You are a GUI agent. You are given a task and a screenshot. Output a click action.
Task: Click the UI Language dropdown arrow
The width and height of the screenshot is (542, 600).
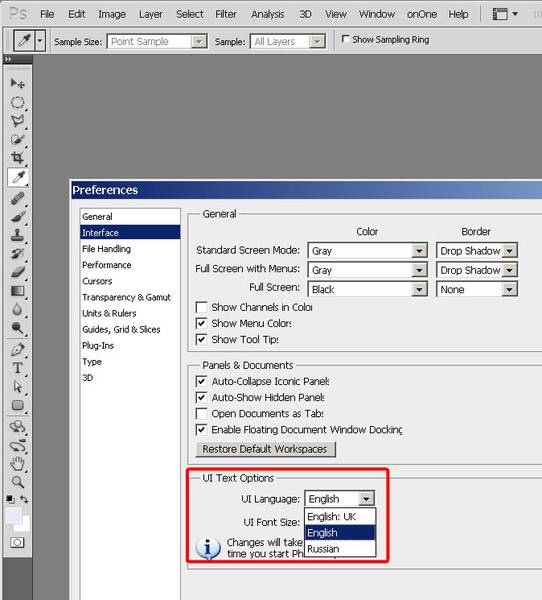click(x=366, y=499)
